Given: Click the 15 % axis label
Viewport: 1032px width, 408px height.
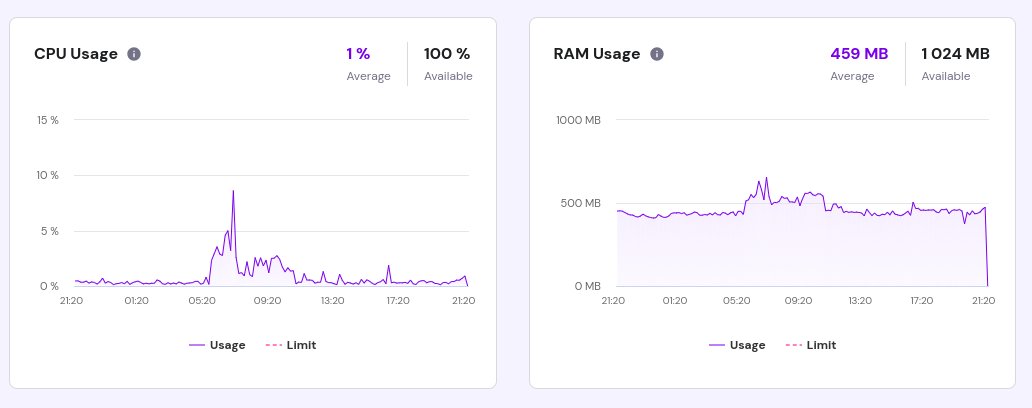Looking at the screenshot, I should [x=47, y=120].
